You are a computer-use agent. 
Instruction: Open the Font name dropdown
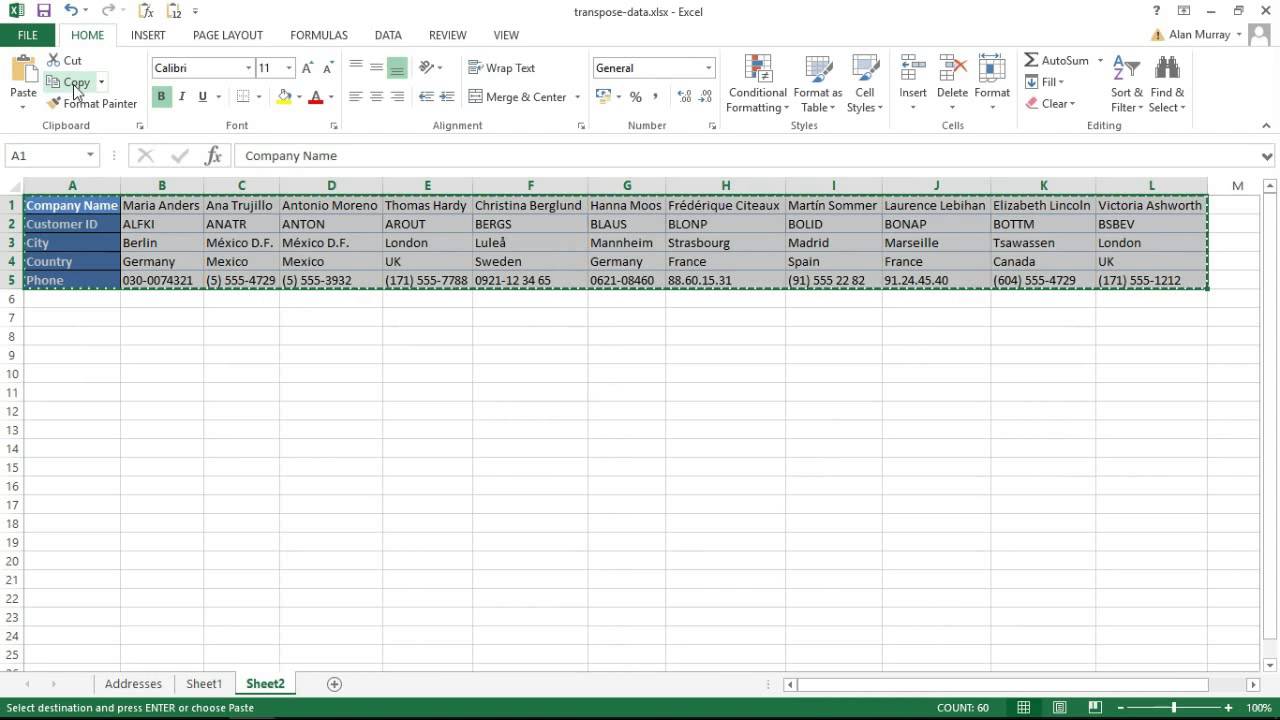(x=246, y=68)
